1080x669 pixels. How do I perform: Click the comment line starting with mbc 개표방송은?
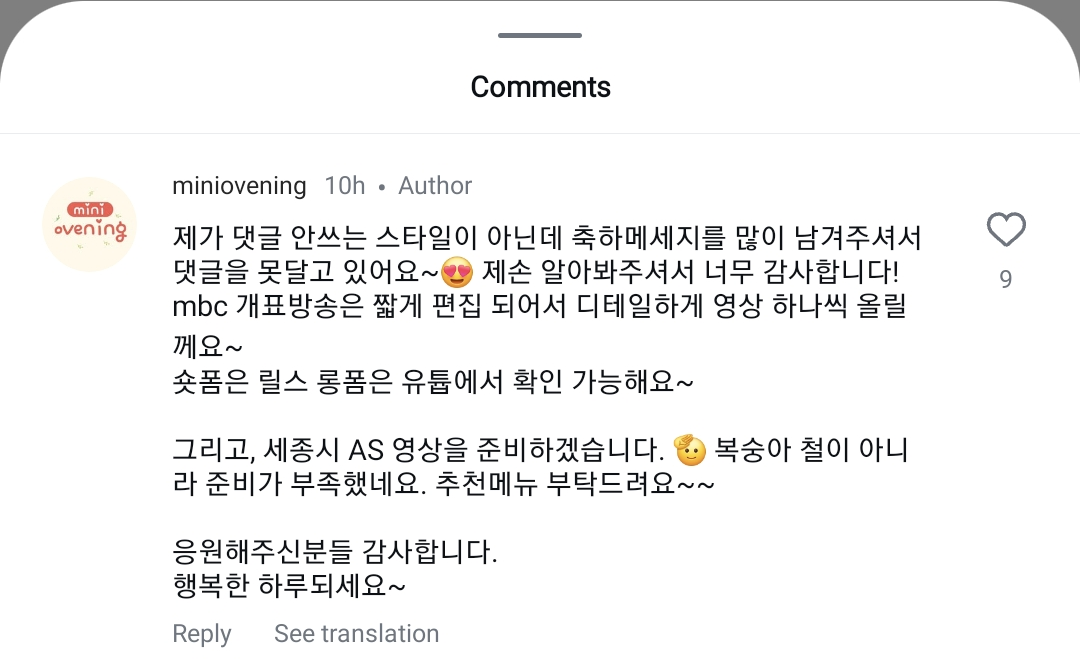click(x=539, y=307)
